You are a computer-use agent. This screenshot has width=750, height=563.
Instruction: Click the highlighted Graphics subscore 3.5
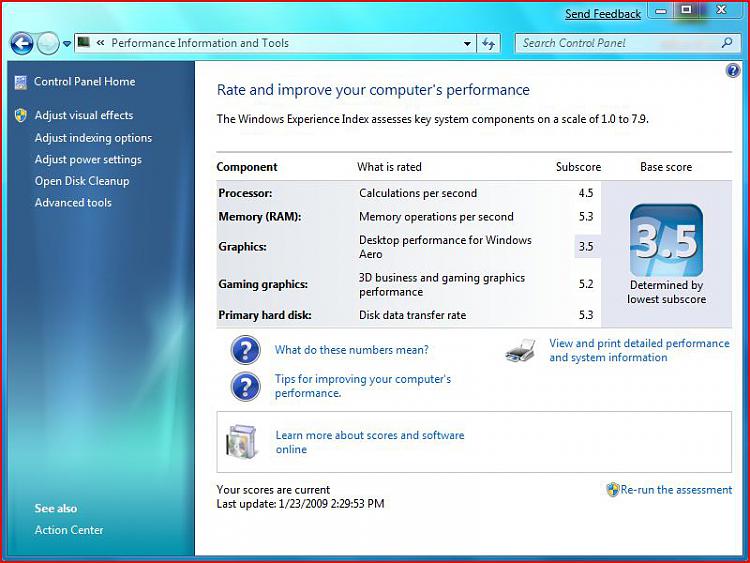586,247
